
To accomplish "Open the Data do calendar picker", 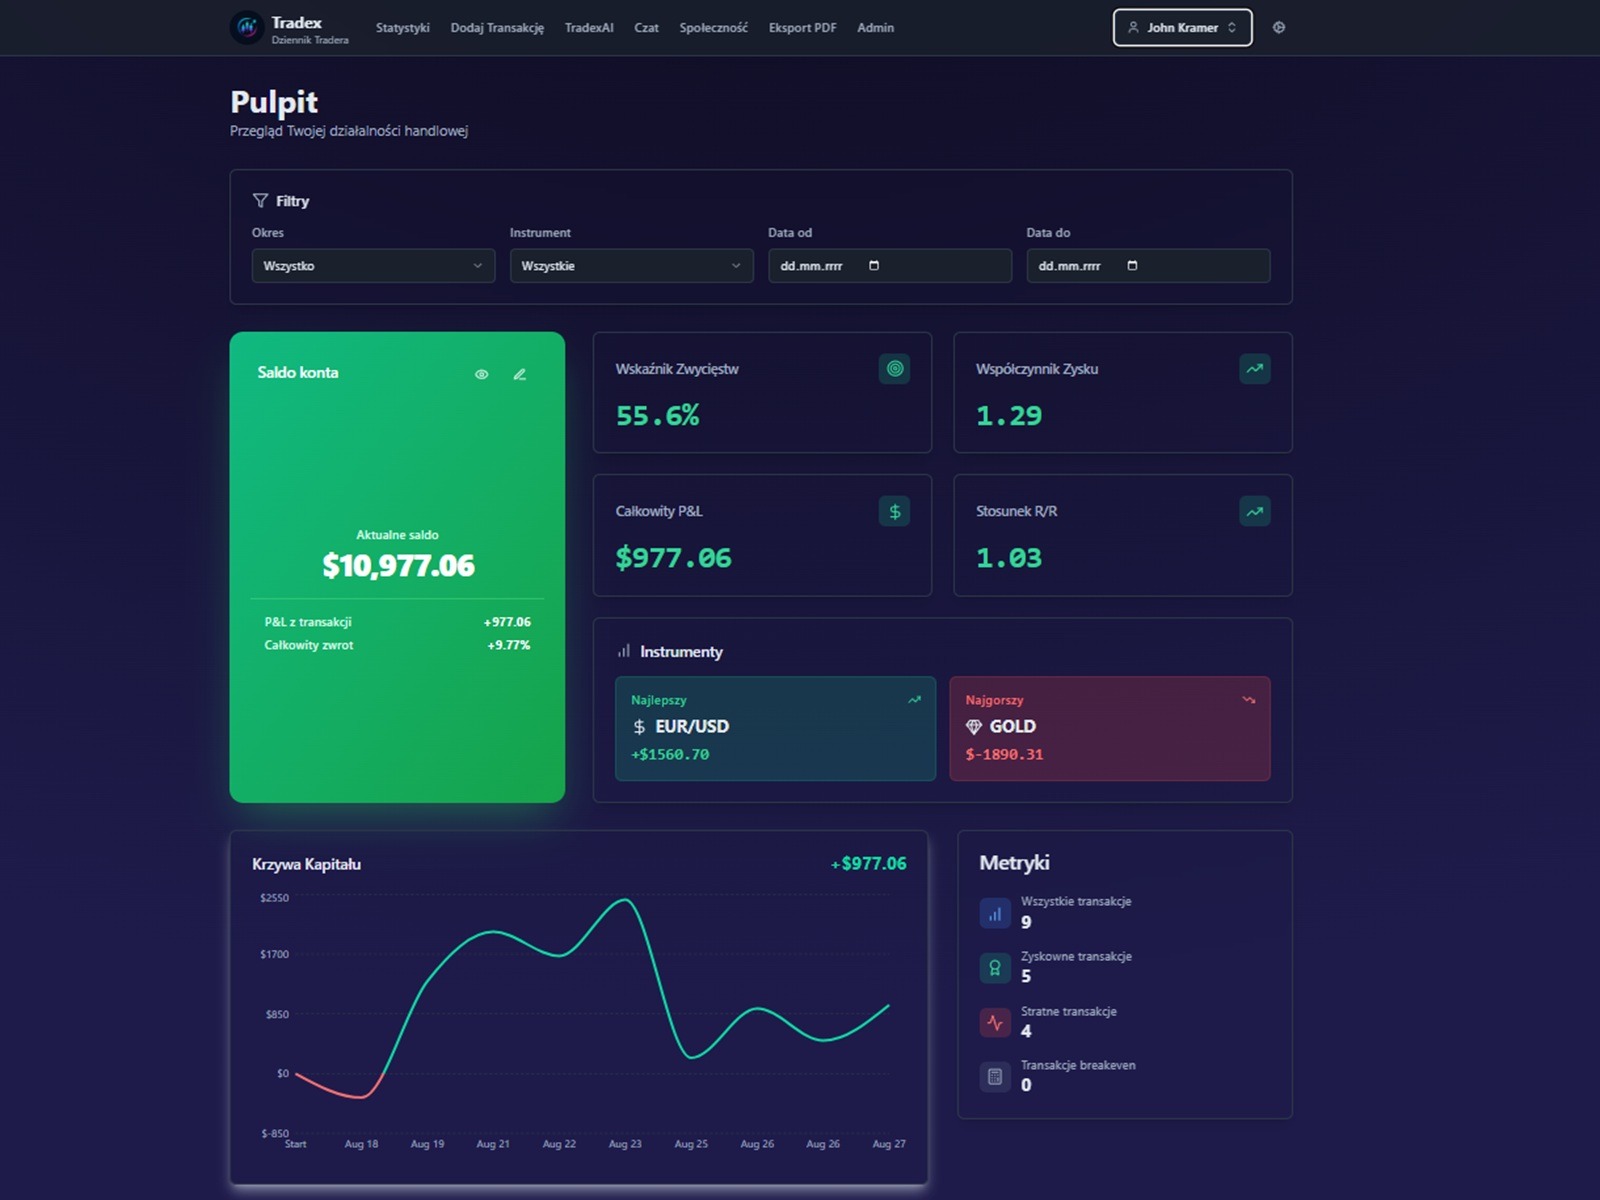I will (1132, 266).
